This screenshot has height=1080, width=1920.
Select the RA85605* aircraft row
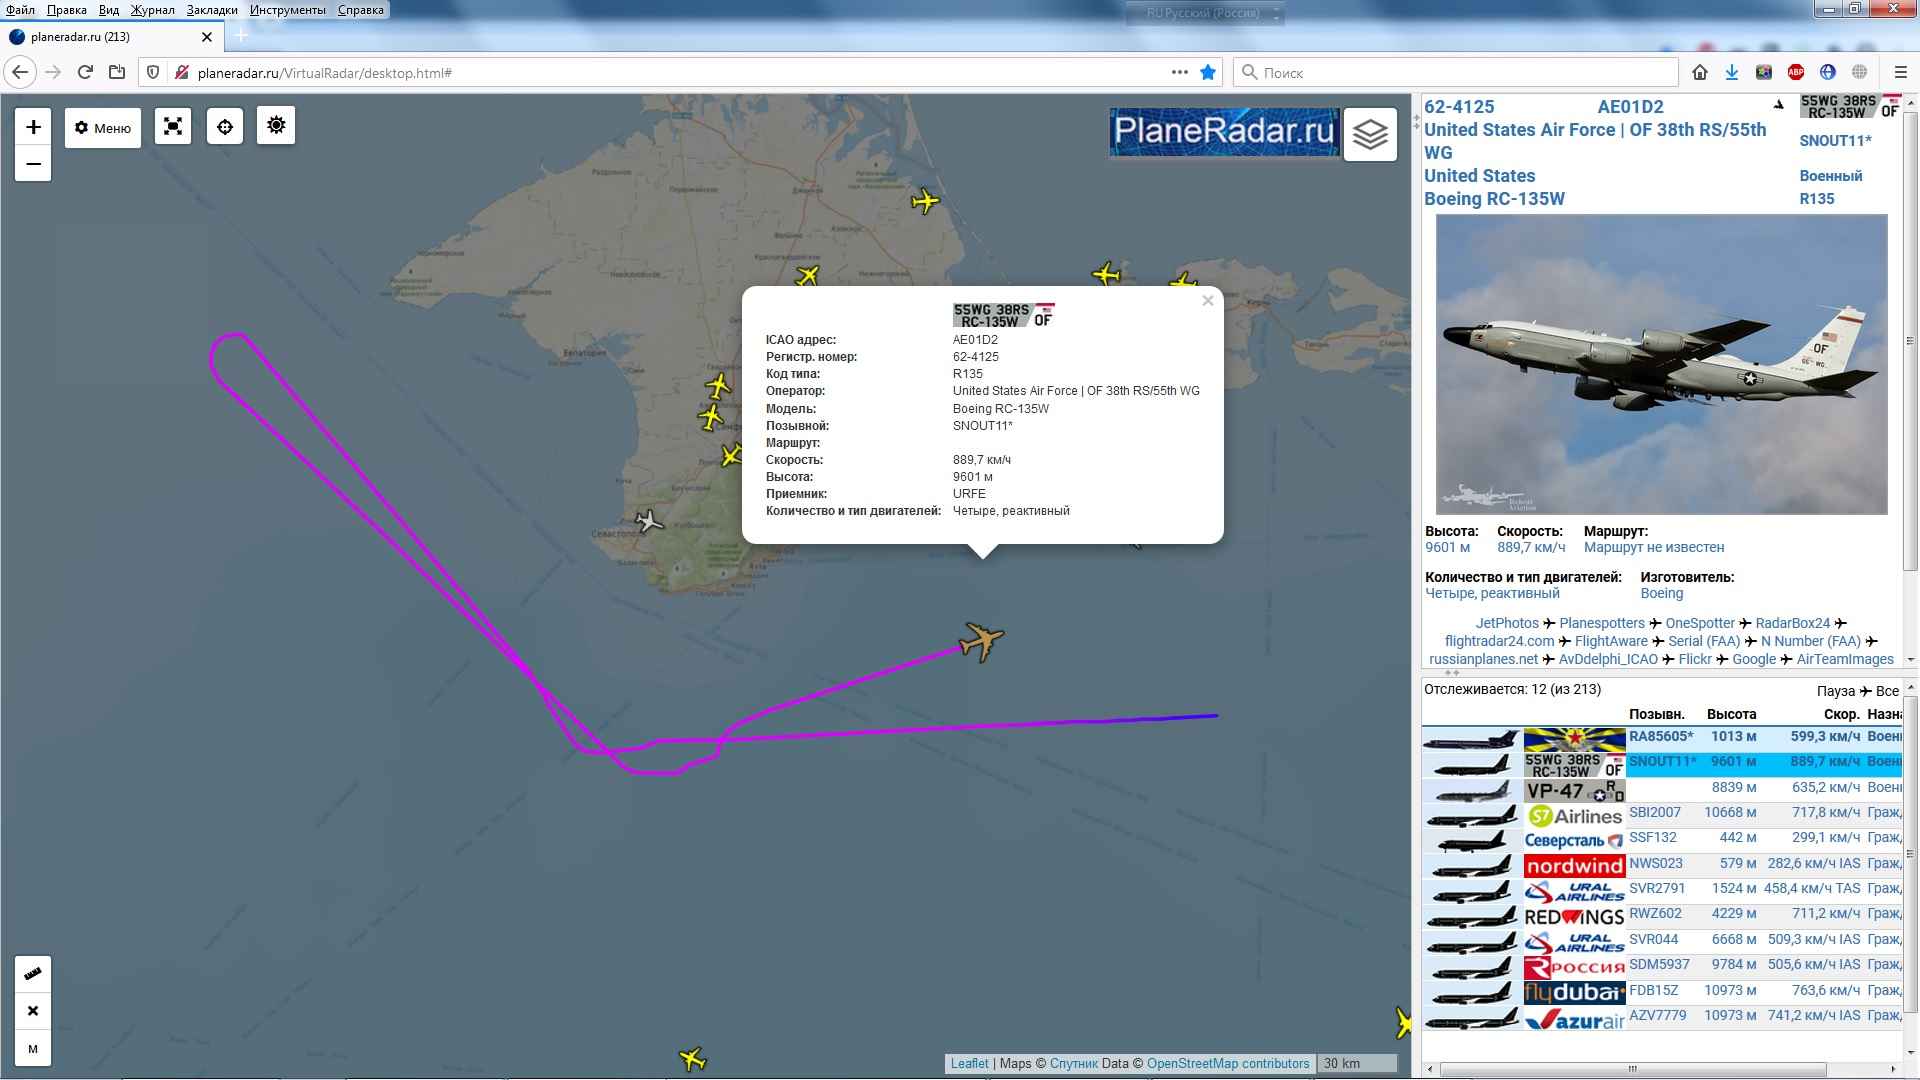point(1662,738)
